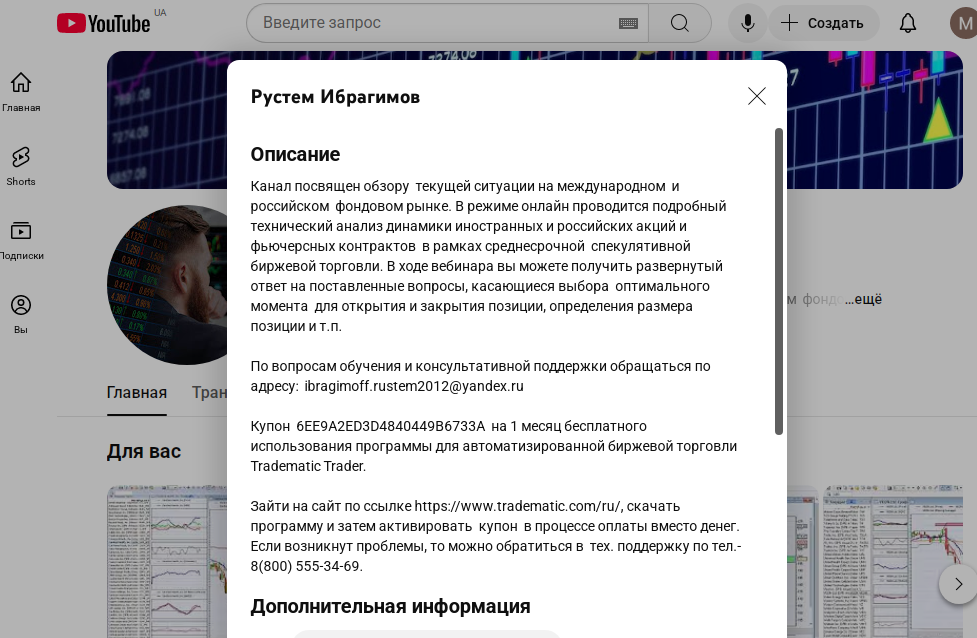The width and height of the screenshot is (977, 638).
Task: Open Подписки in the sidebar
Action: 21,240
